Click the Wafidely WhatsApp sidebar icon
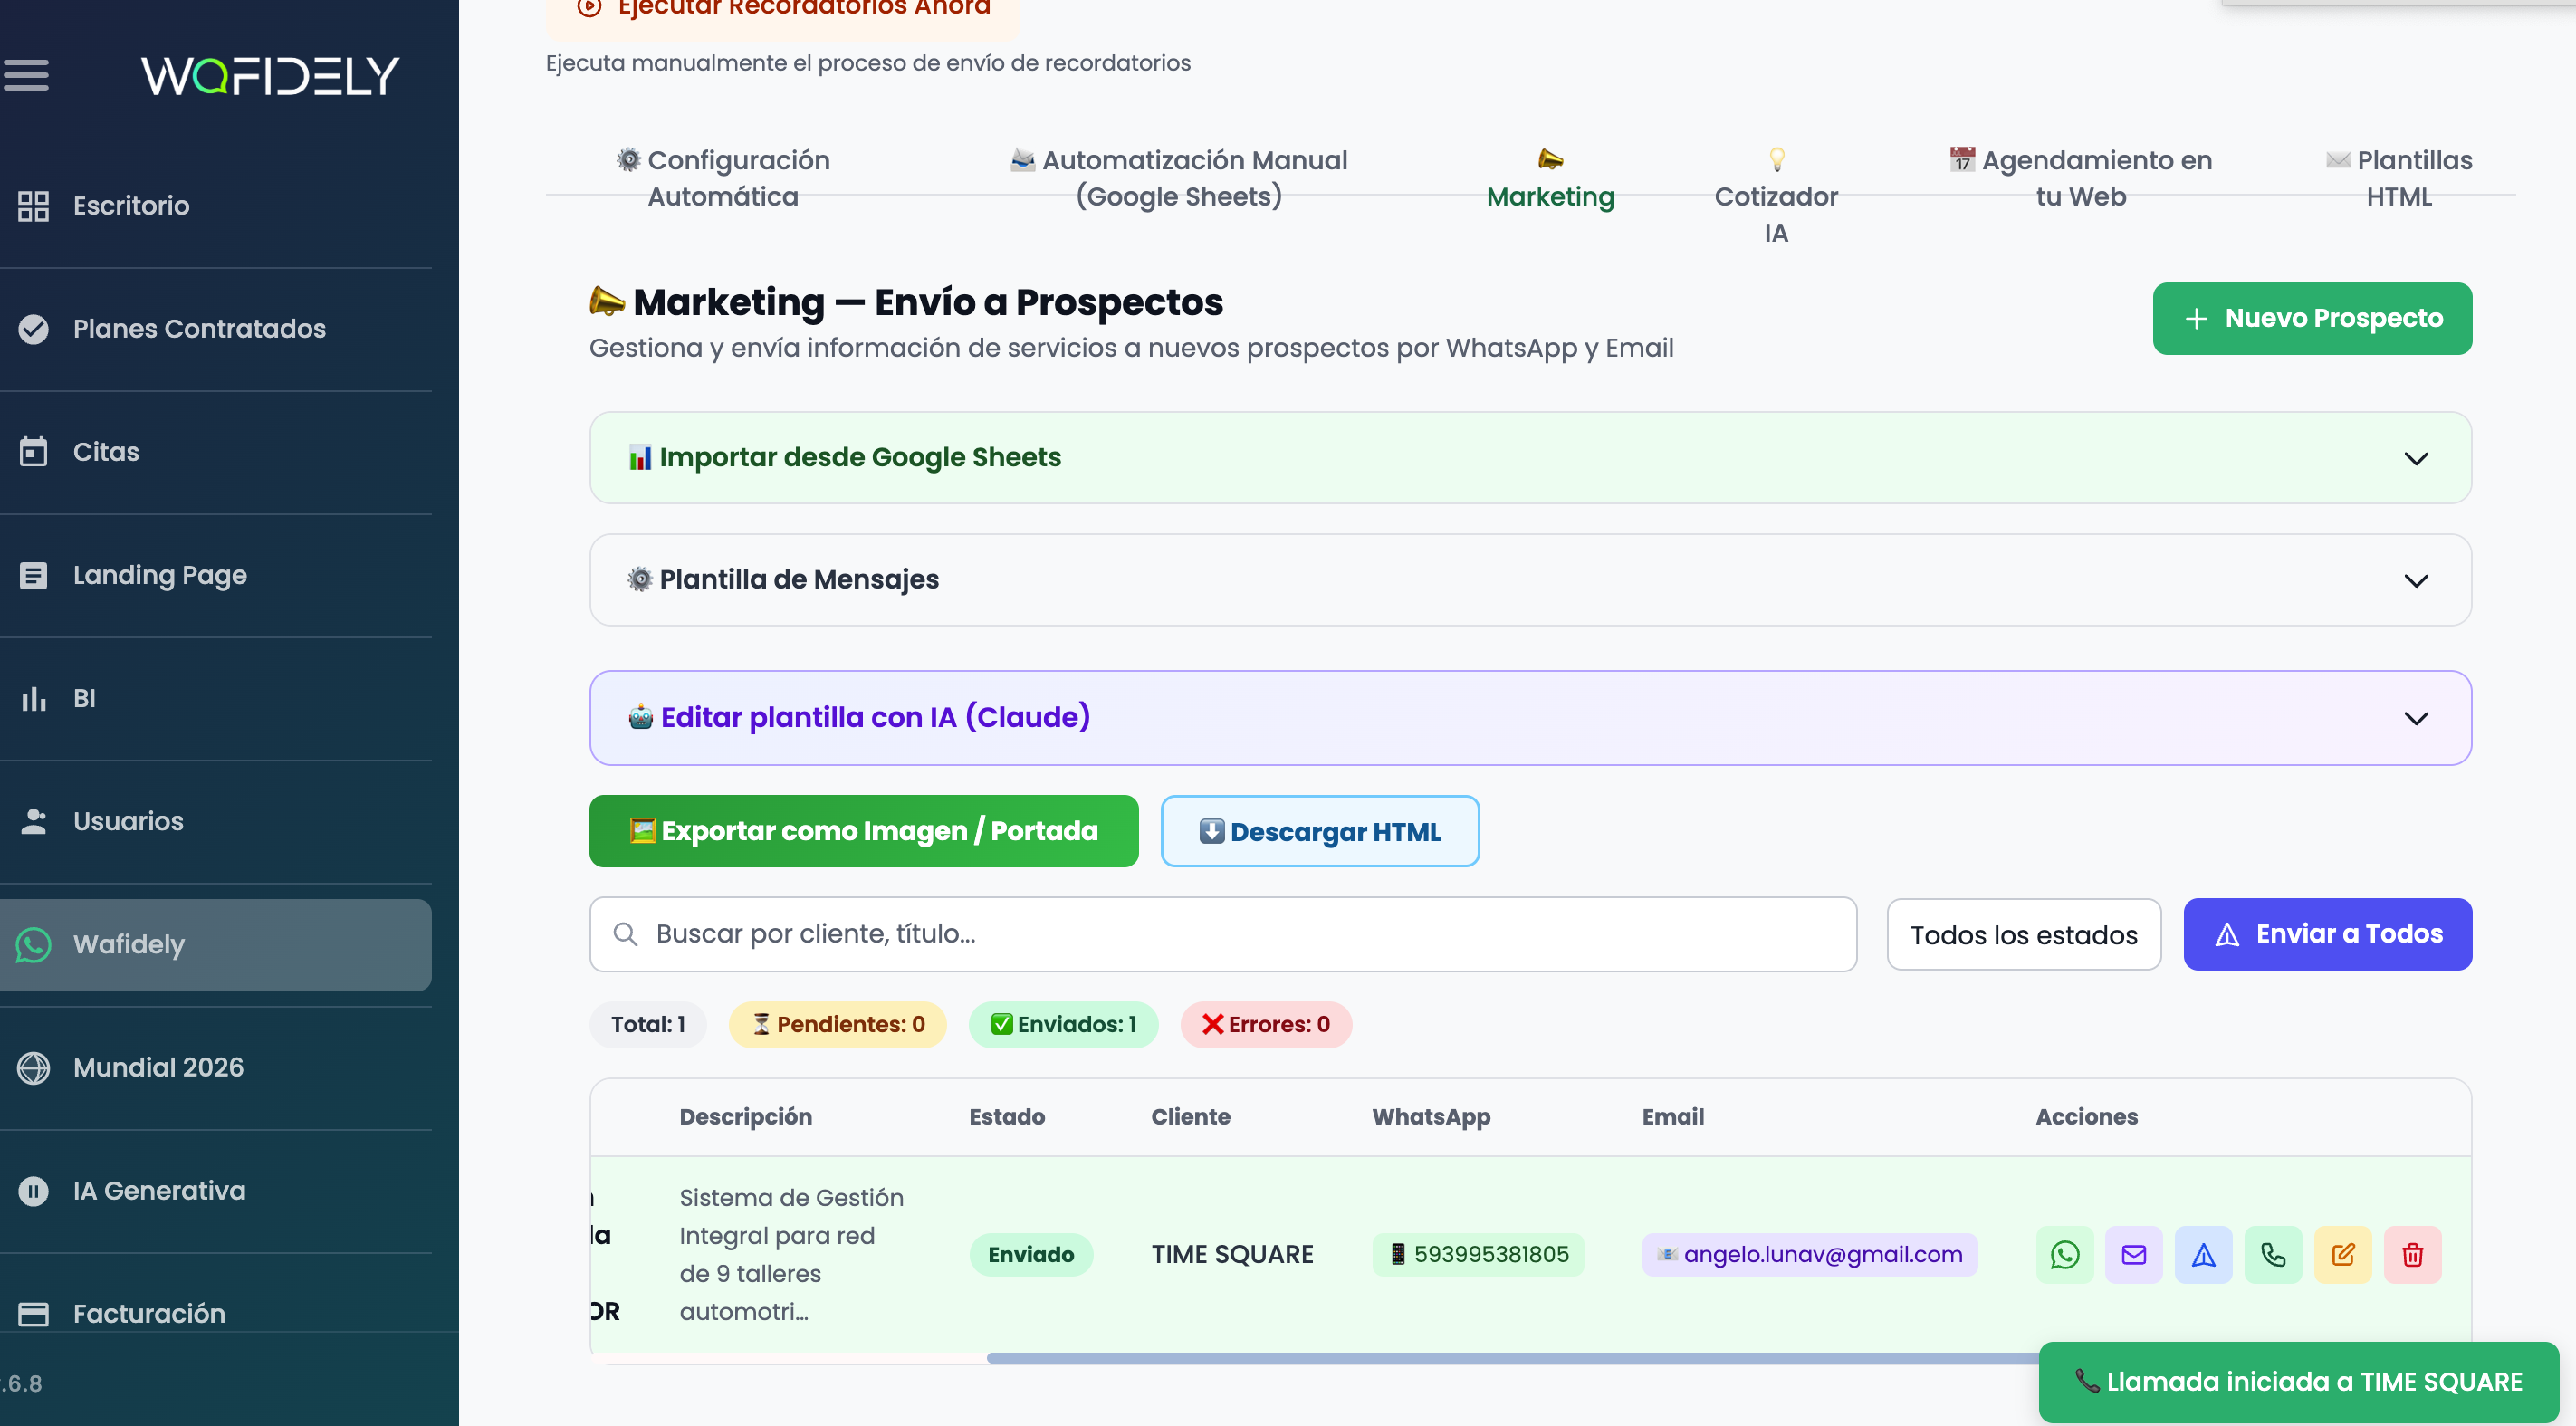 pyautogui.click(x=33, y=945)
